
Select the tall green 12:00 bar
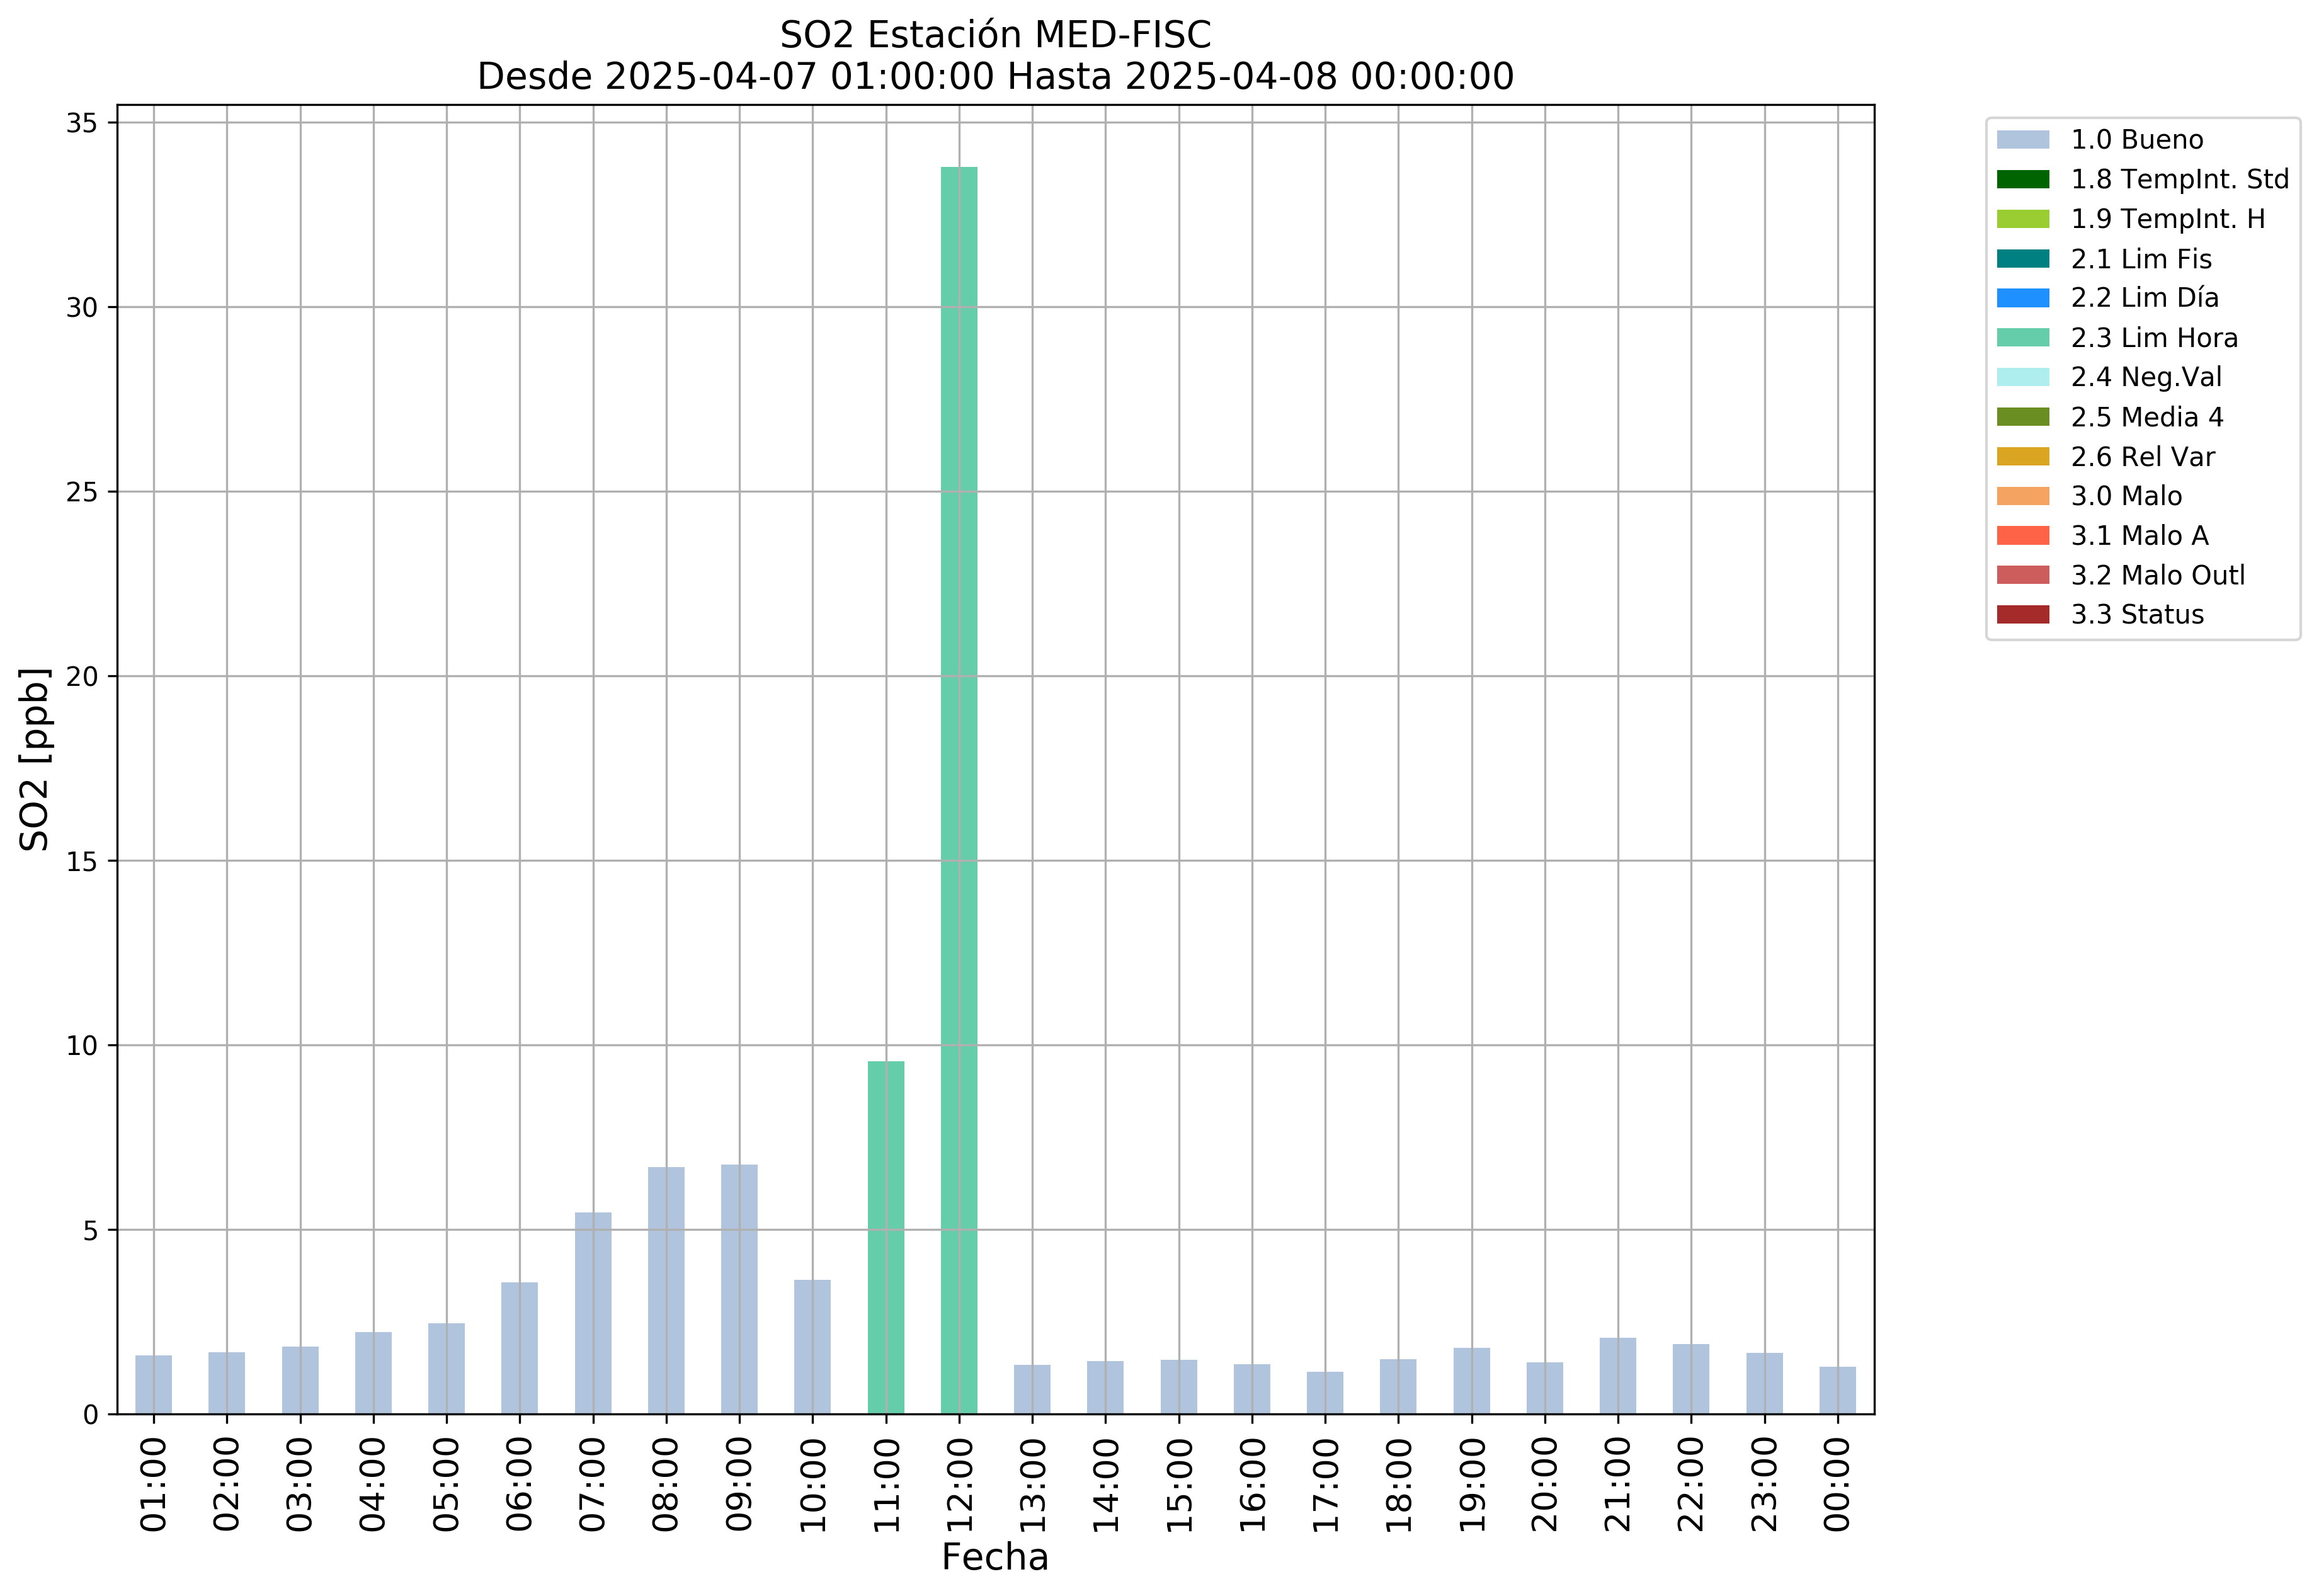point(959,790)
